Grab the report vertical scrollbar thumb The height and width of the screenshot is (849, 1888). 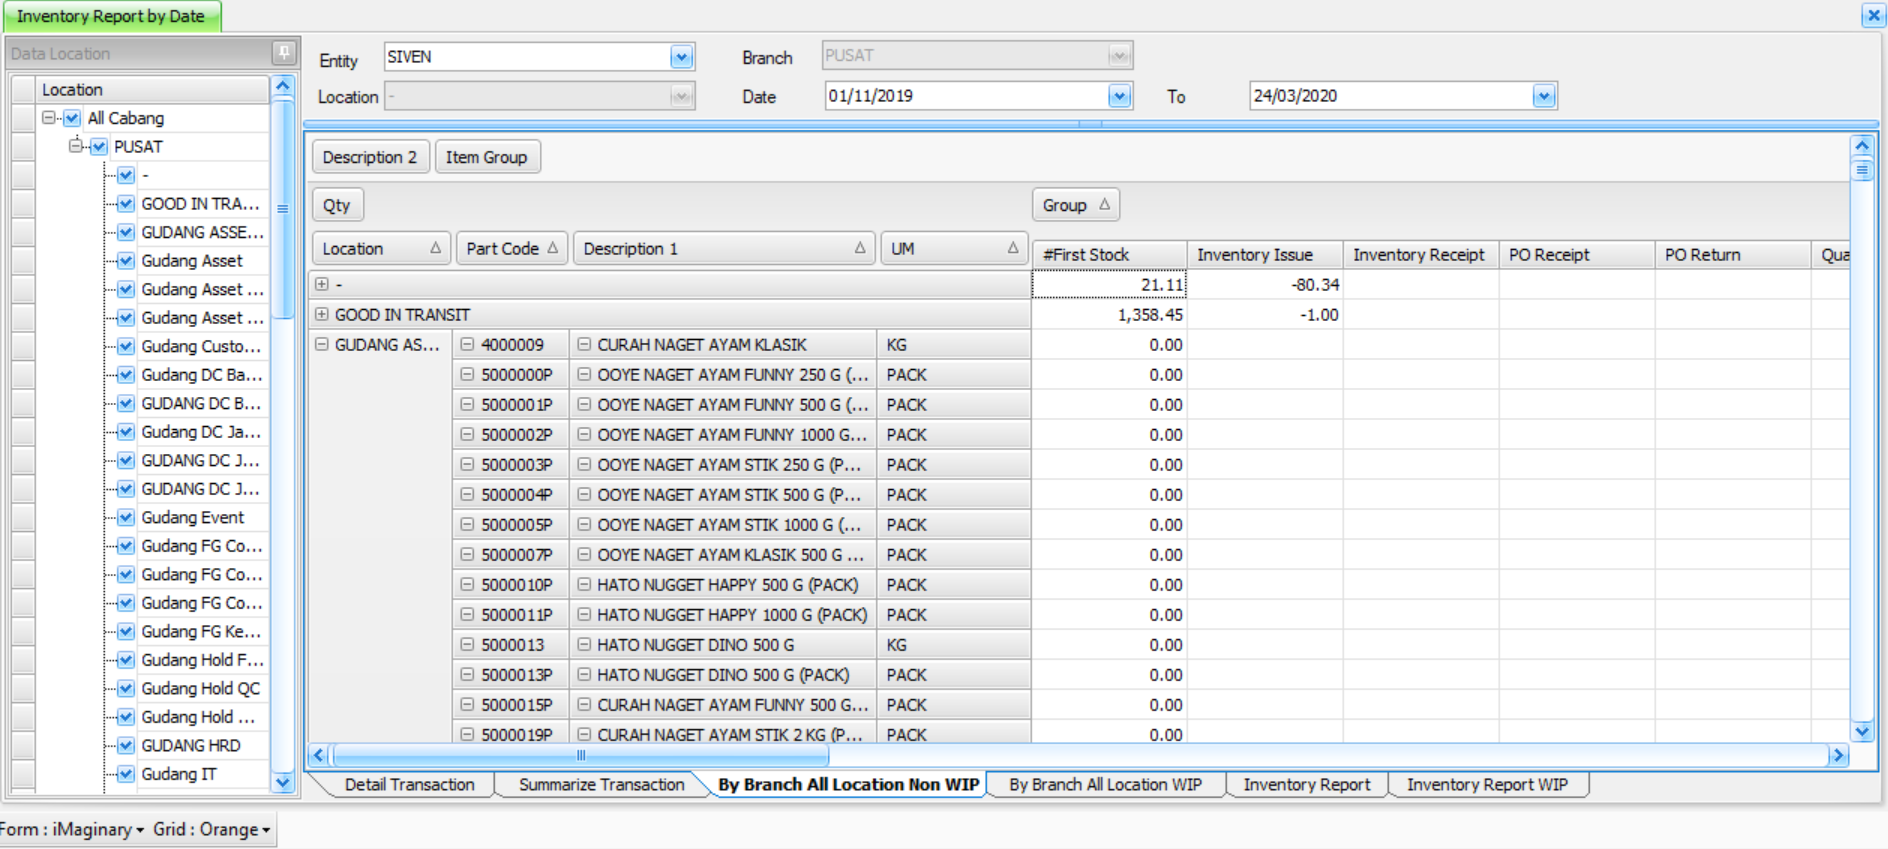(1862, 170)
